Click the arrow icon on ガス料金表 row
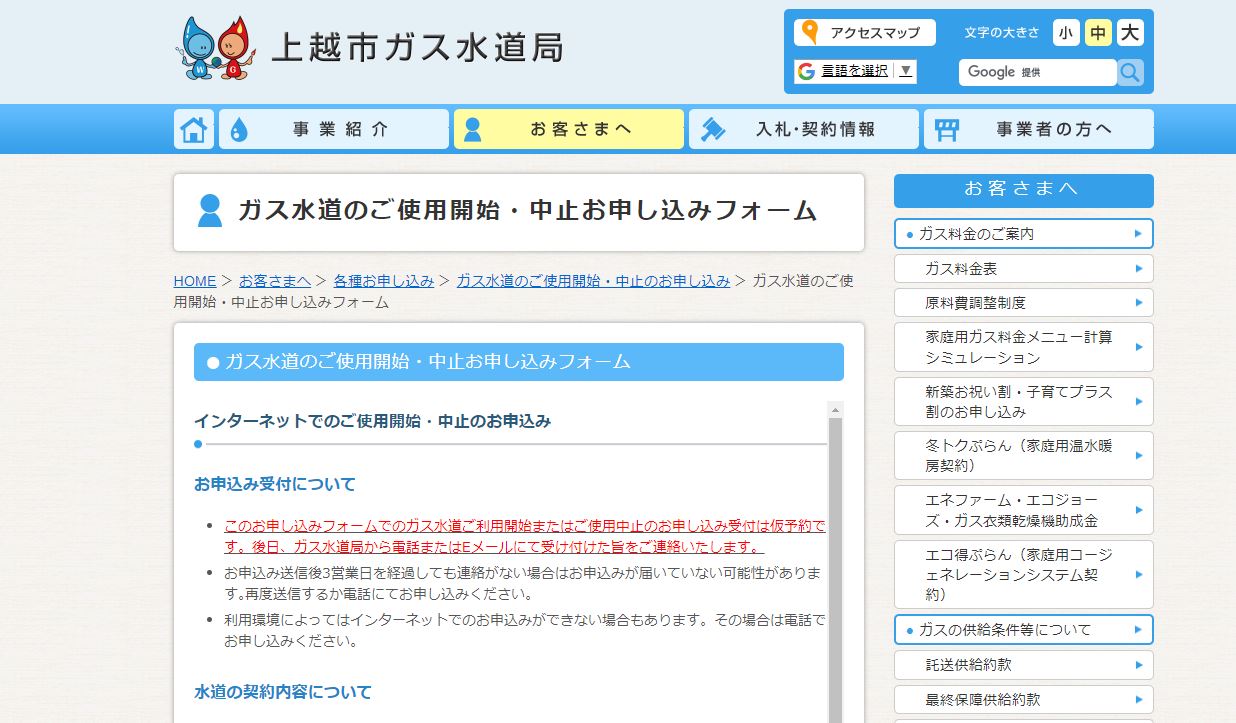 (1139, 268)
